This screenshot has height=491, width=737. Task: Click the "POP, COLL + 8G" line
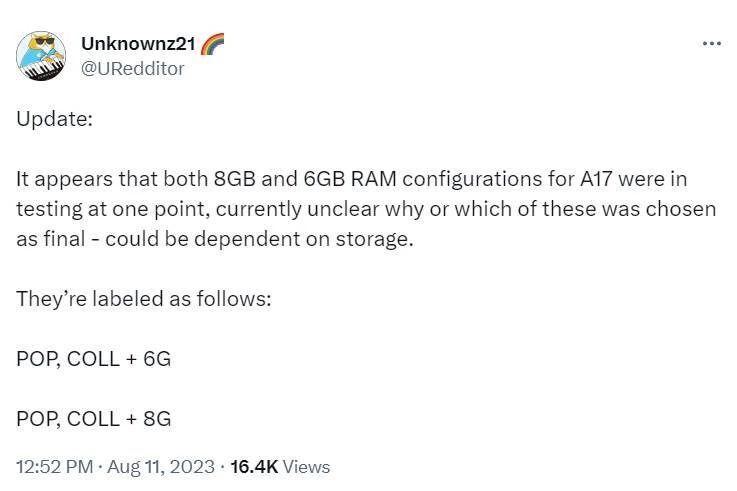coord(93,418)
